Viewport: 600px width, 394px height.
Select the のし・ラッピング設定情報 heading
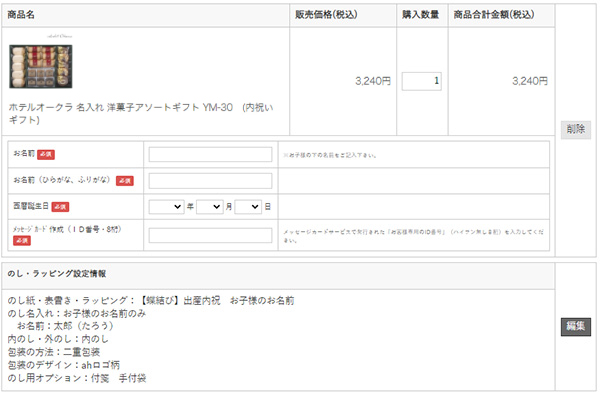coord(57,274)
